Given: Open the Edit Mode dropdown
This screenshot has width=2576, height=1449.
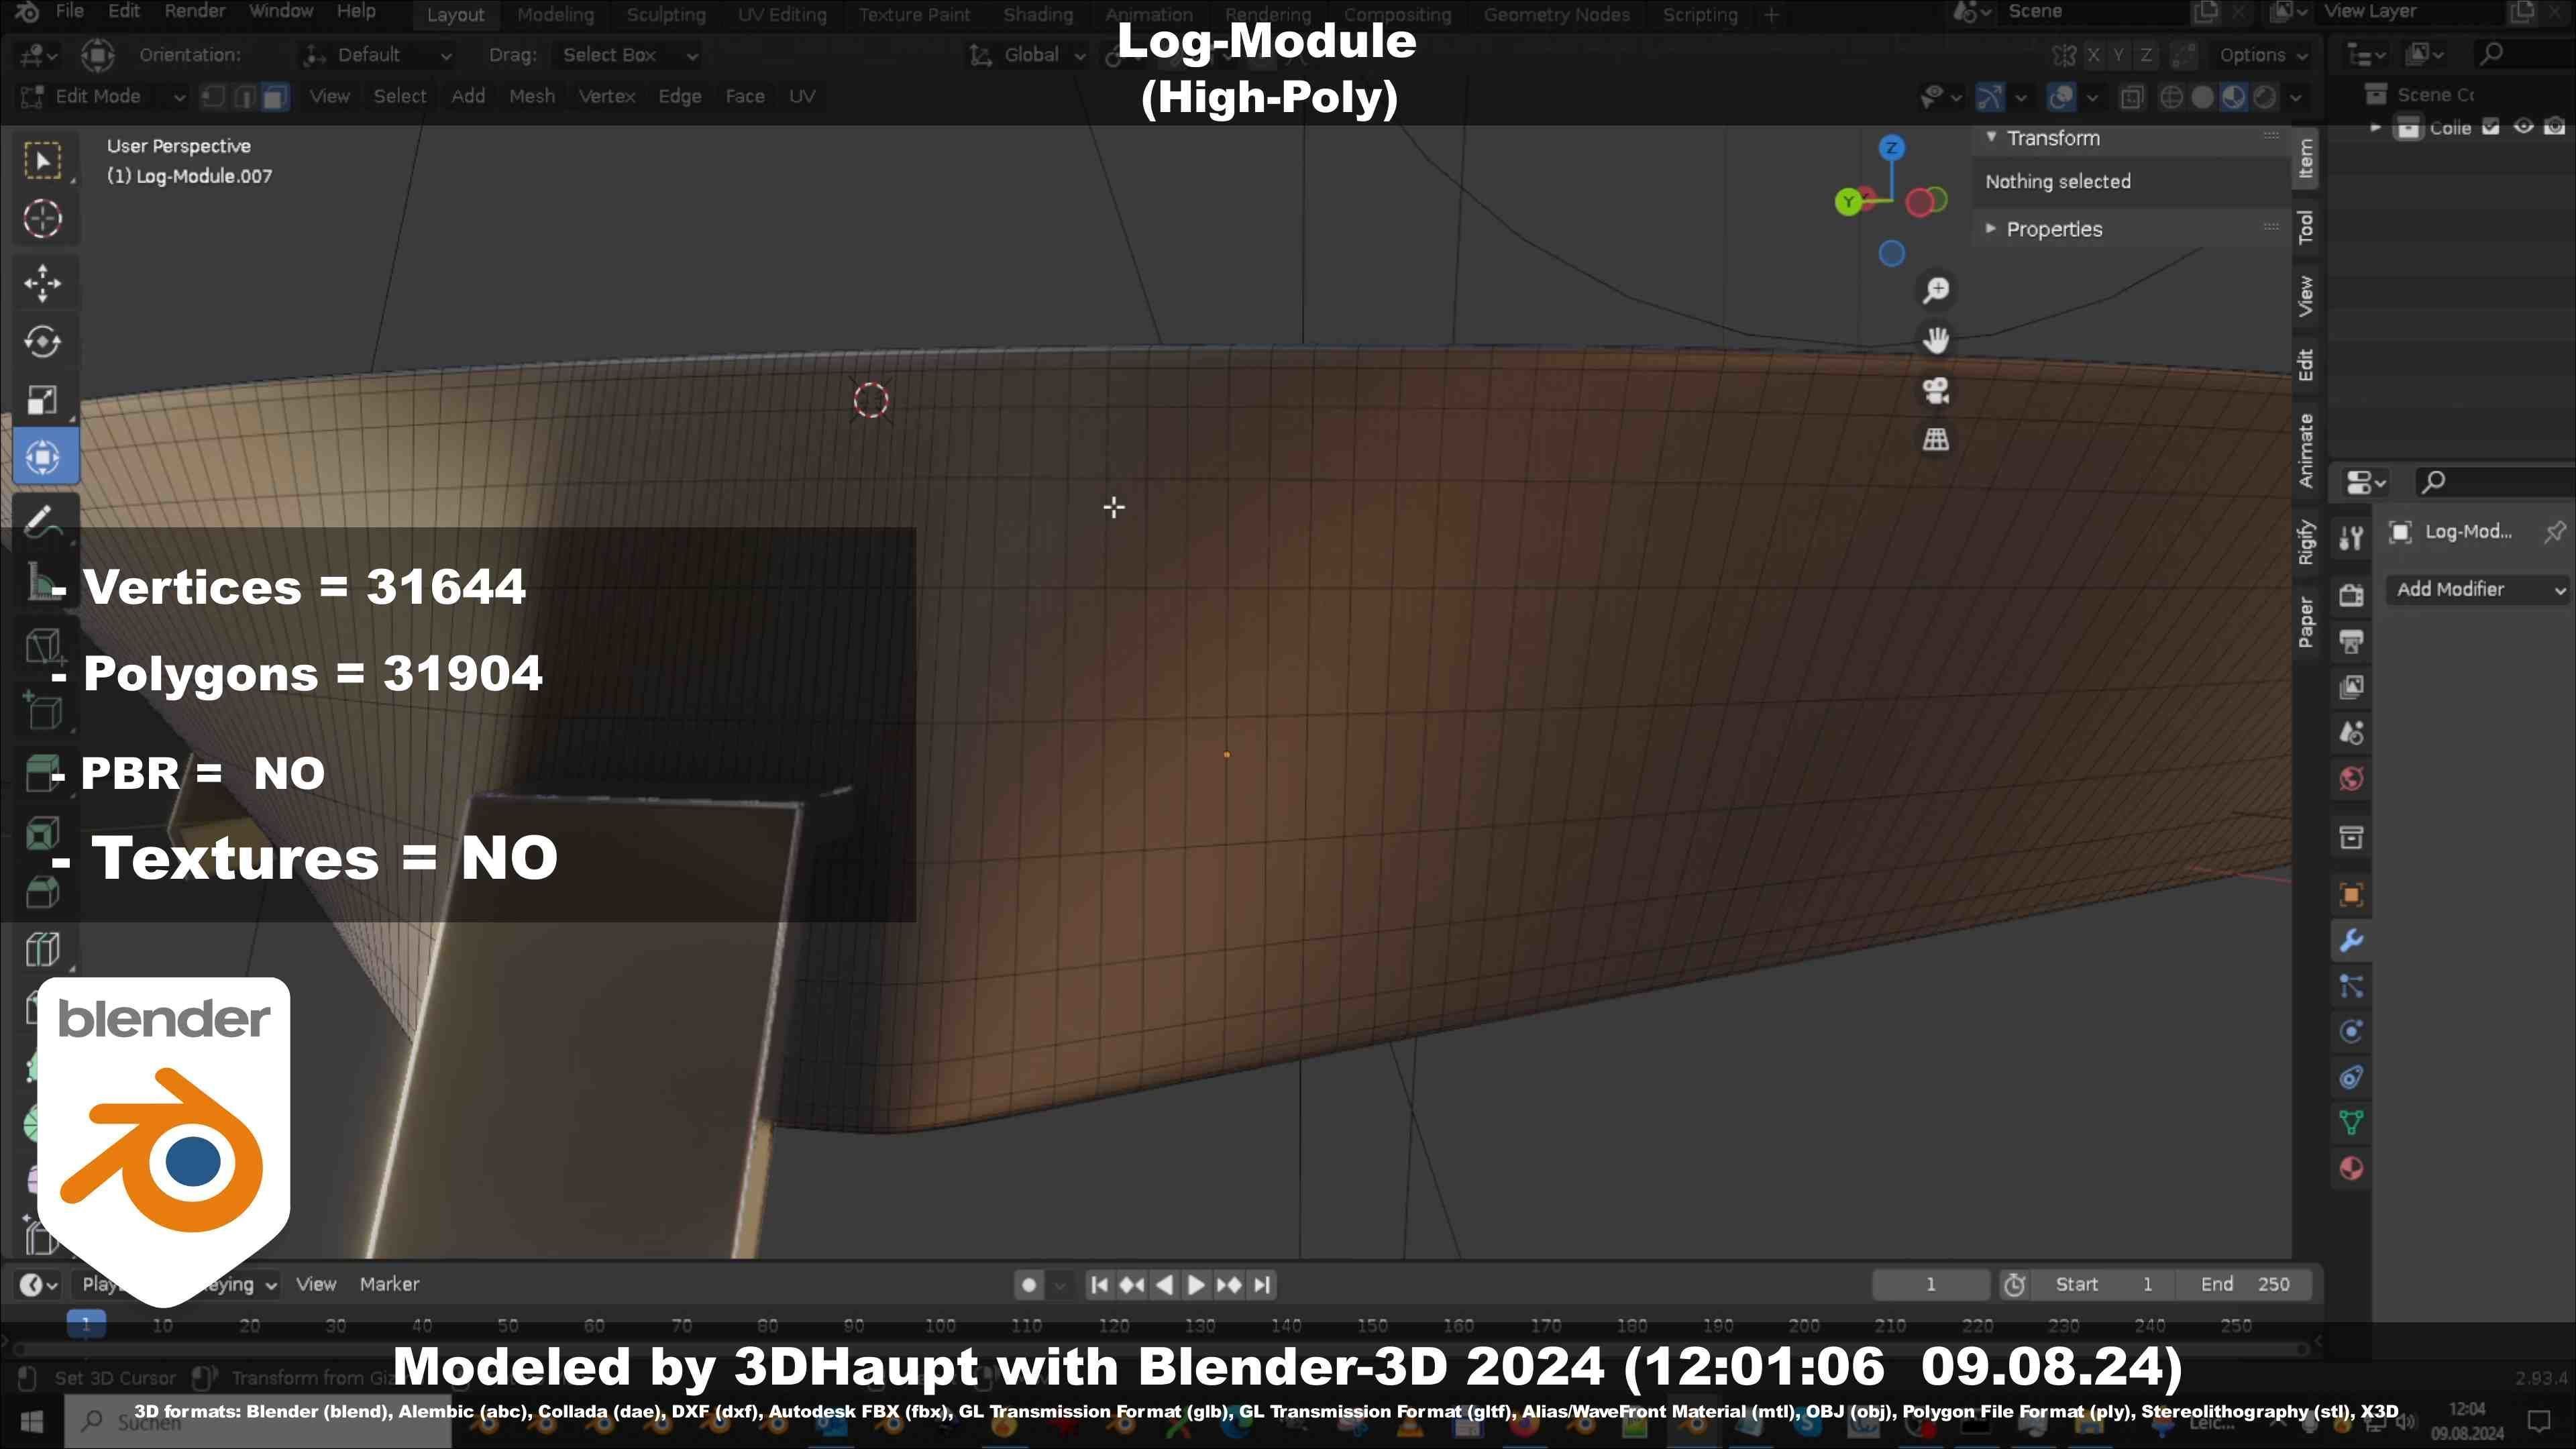Looking at the screenshot, I should coord(102,96).
